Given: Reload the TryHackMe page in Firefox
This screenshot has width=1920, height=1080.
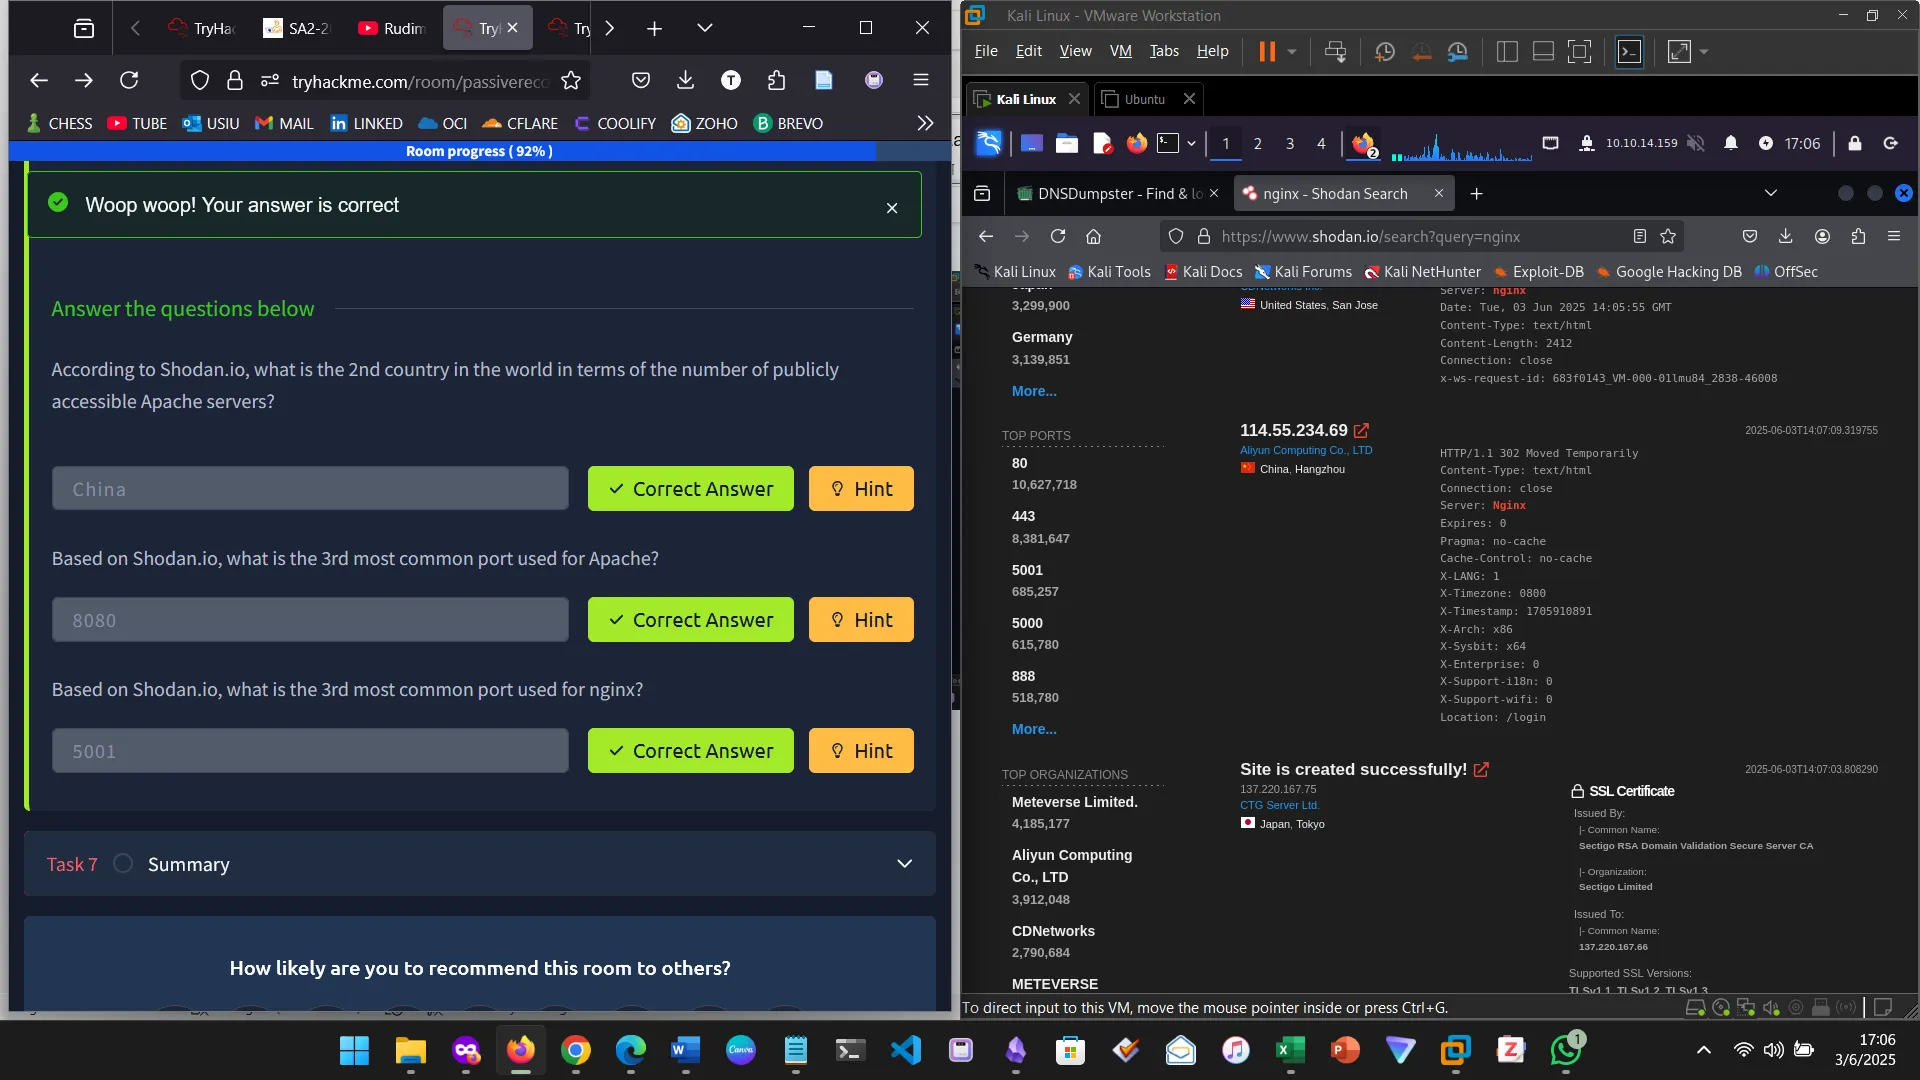Looking at the screenshot, I should pos(129,81).
